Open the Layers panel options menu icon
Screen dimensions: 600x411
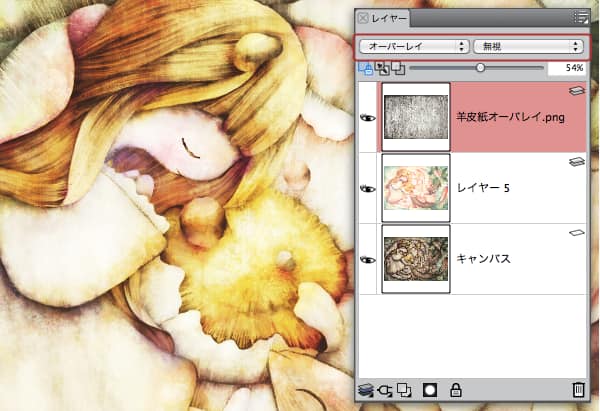point(581,17)
